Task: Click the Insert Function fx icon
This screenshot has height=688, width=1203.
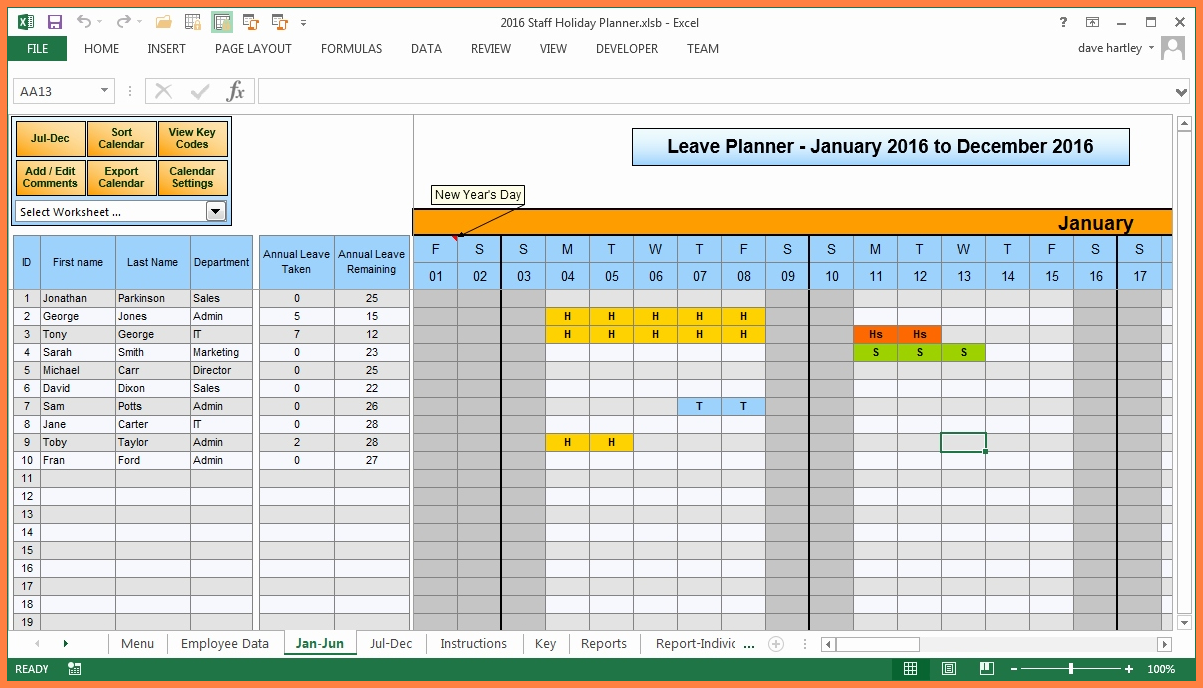Action: click(236, 92)
